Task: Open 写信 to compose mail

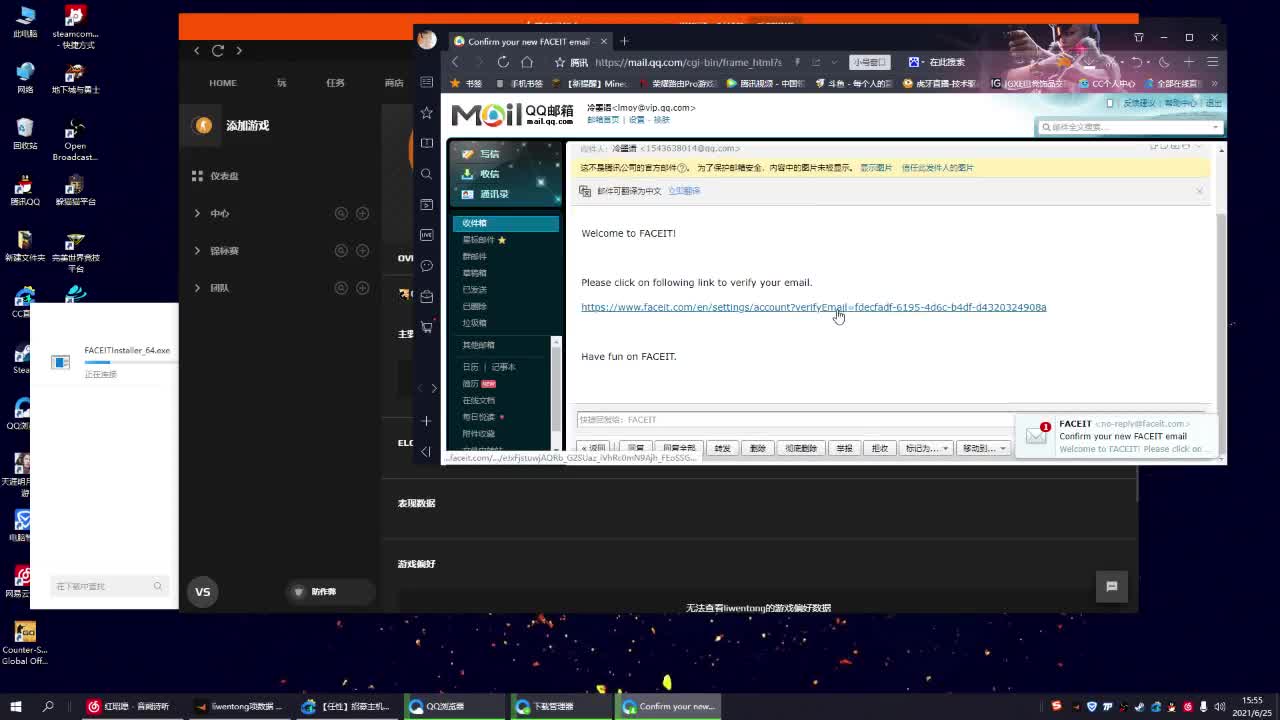Action: [487, 154]
